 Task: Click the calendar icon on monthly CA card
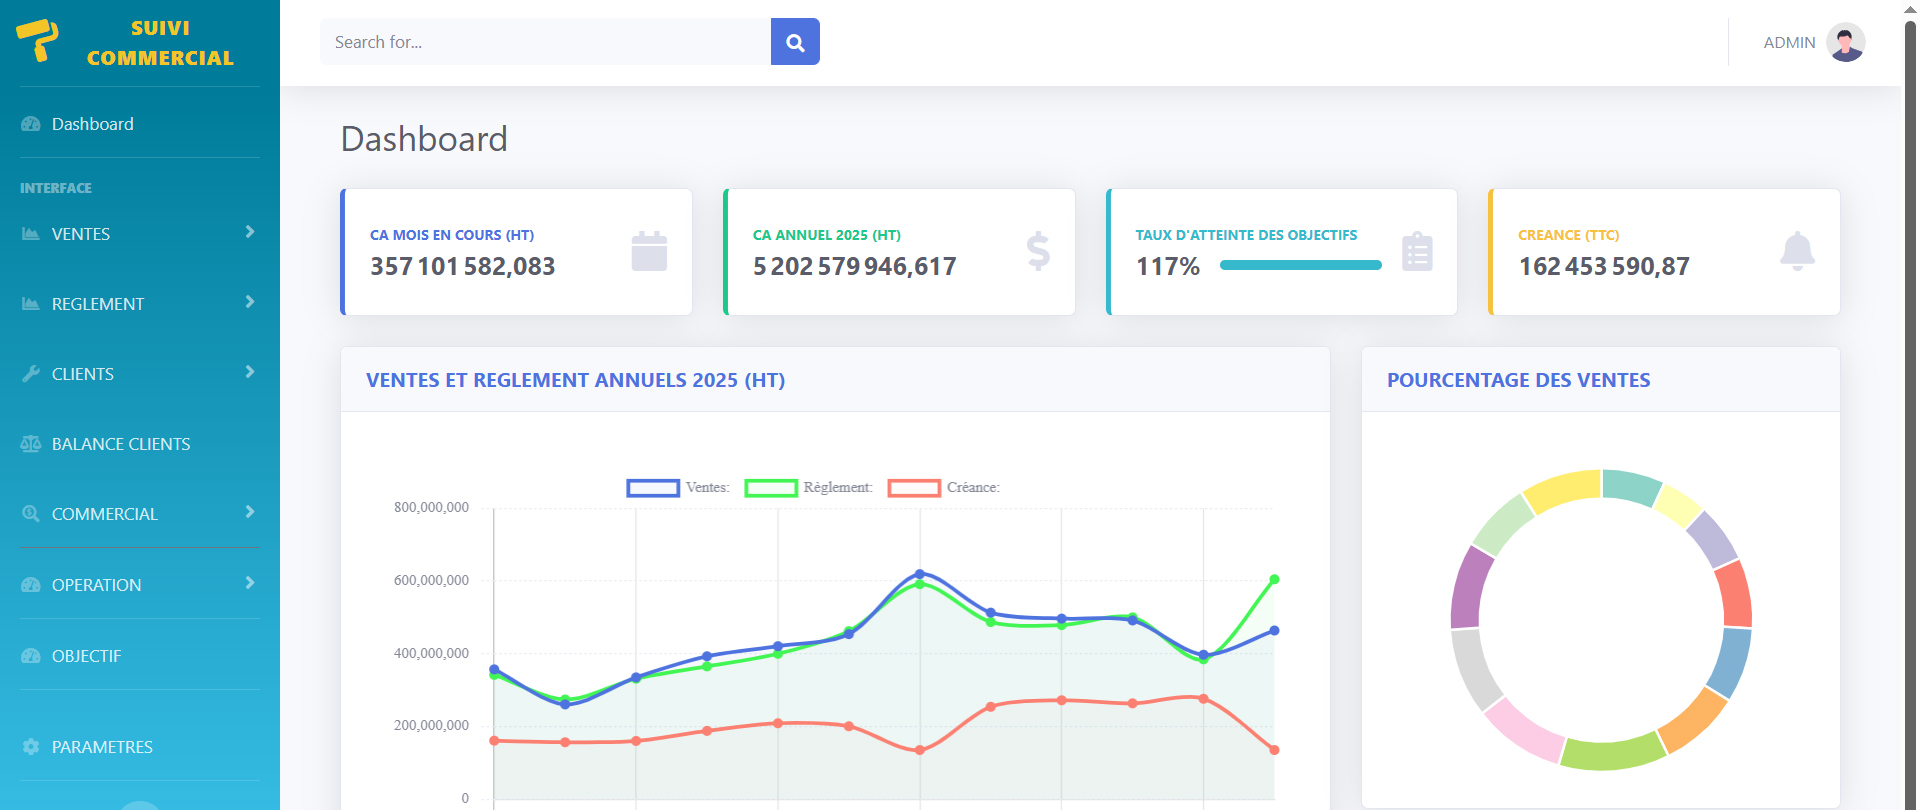[x=649, y=251]
